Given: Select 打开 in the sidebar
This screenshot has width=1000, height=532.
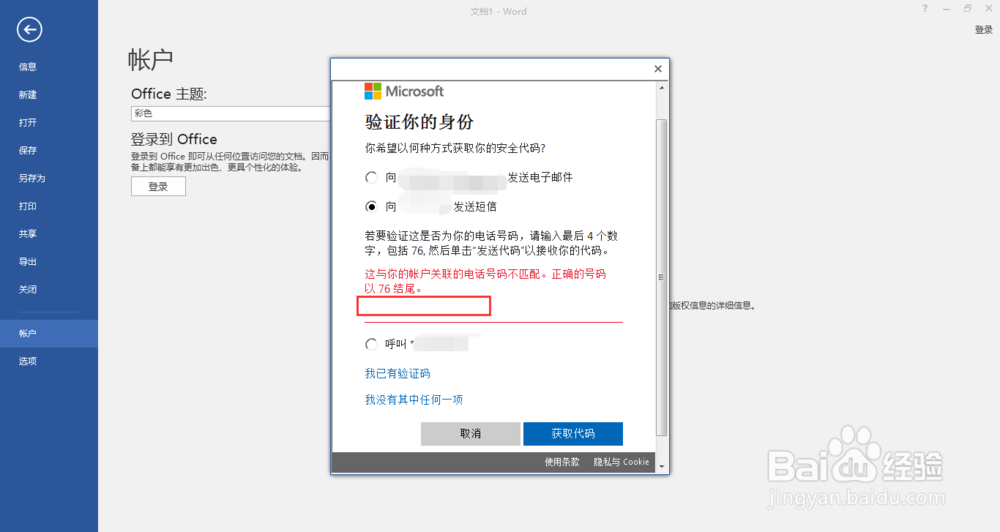Looking at the screenshot, I should click(27, 122).
